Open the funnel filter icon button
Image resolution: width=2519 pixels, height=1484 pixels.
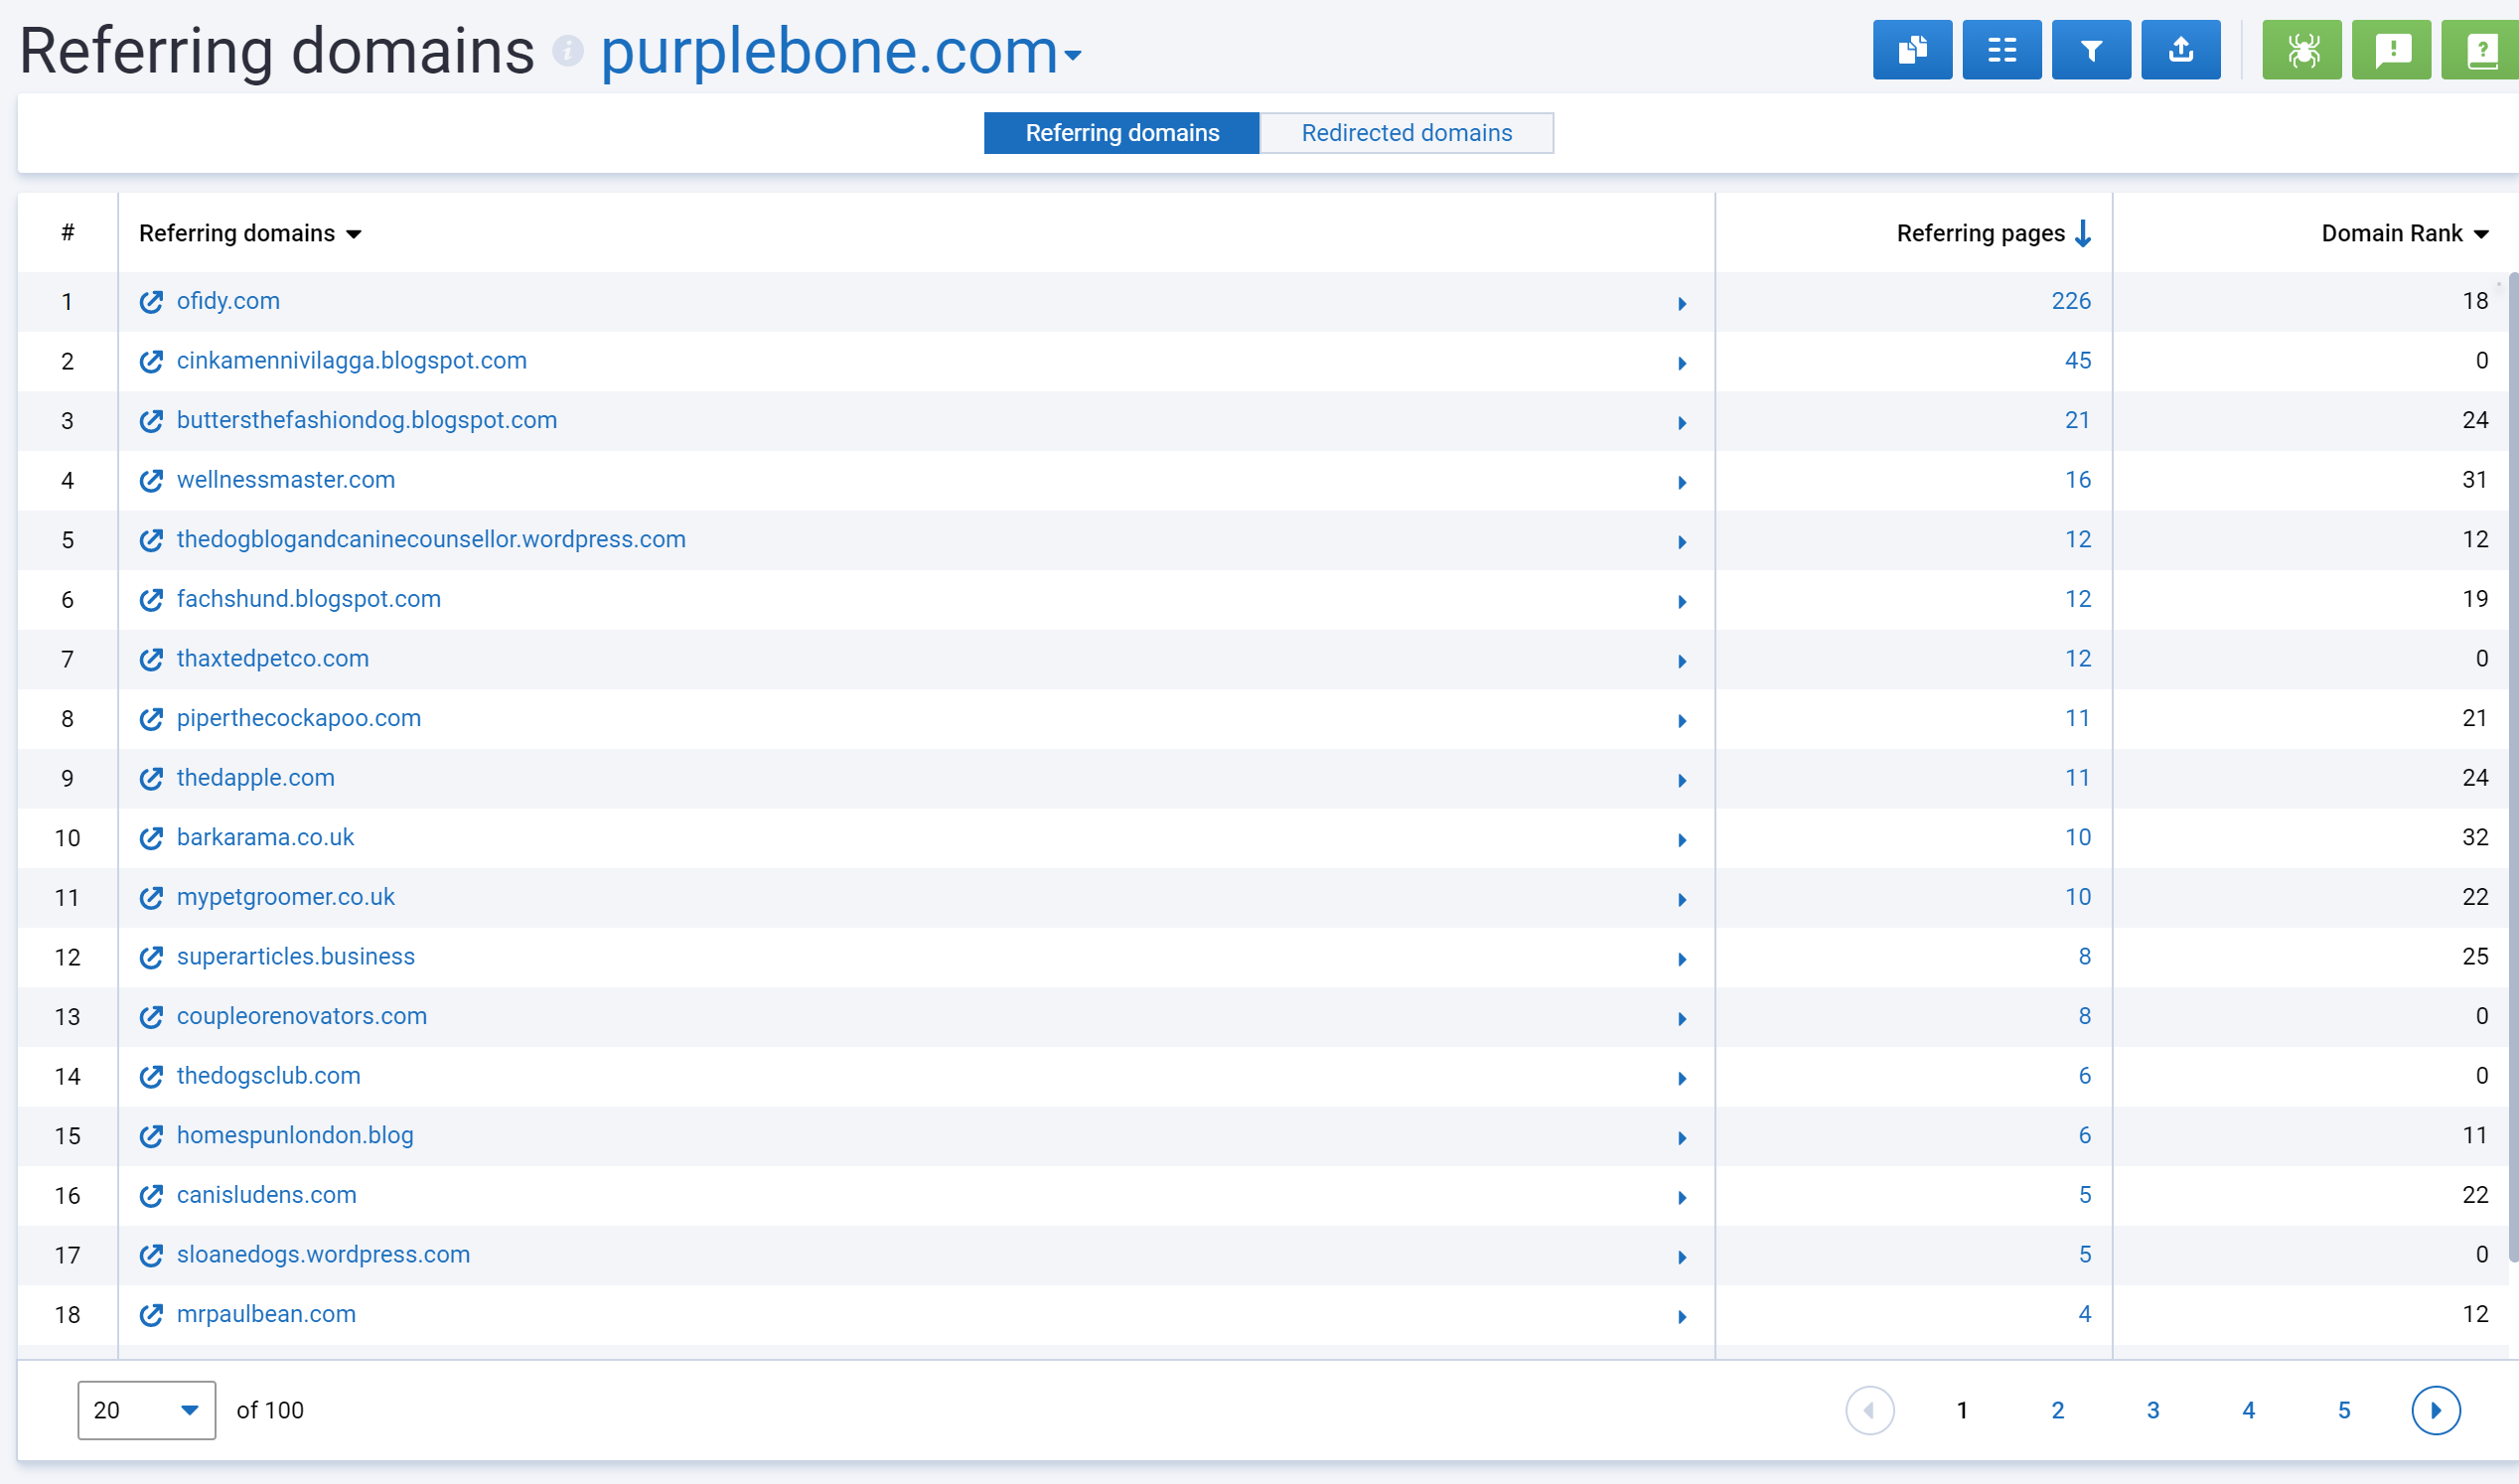2090,50
